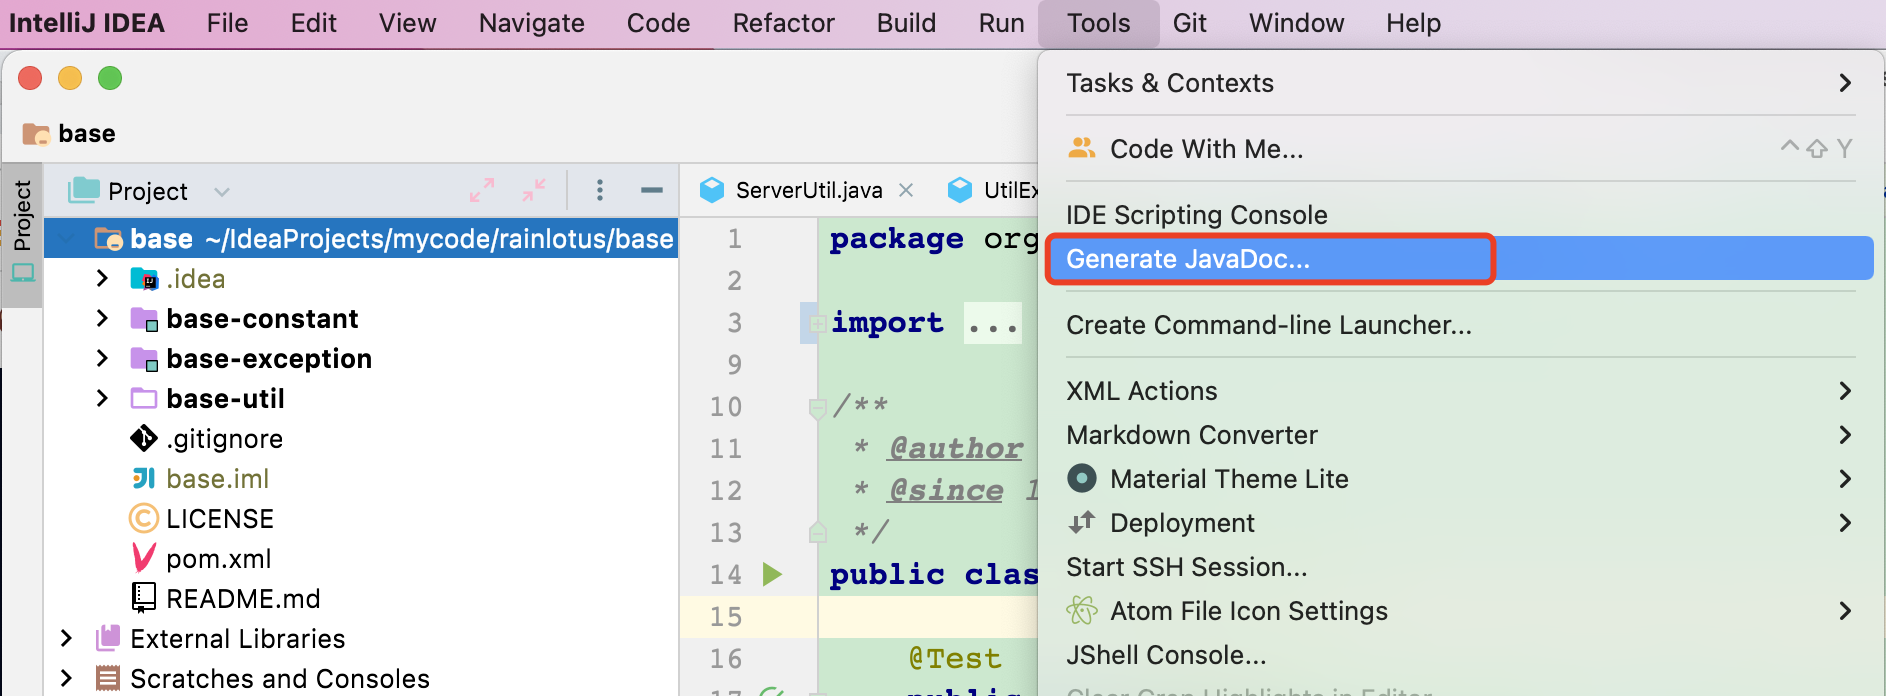Click the IntelliJ IDEA application menu
1886x696 pixels.
point(87,23)
